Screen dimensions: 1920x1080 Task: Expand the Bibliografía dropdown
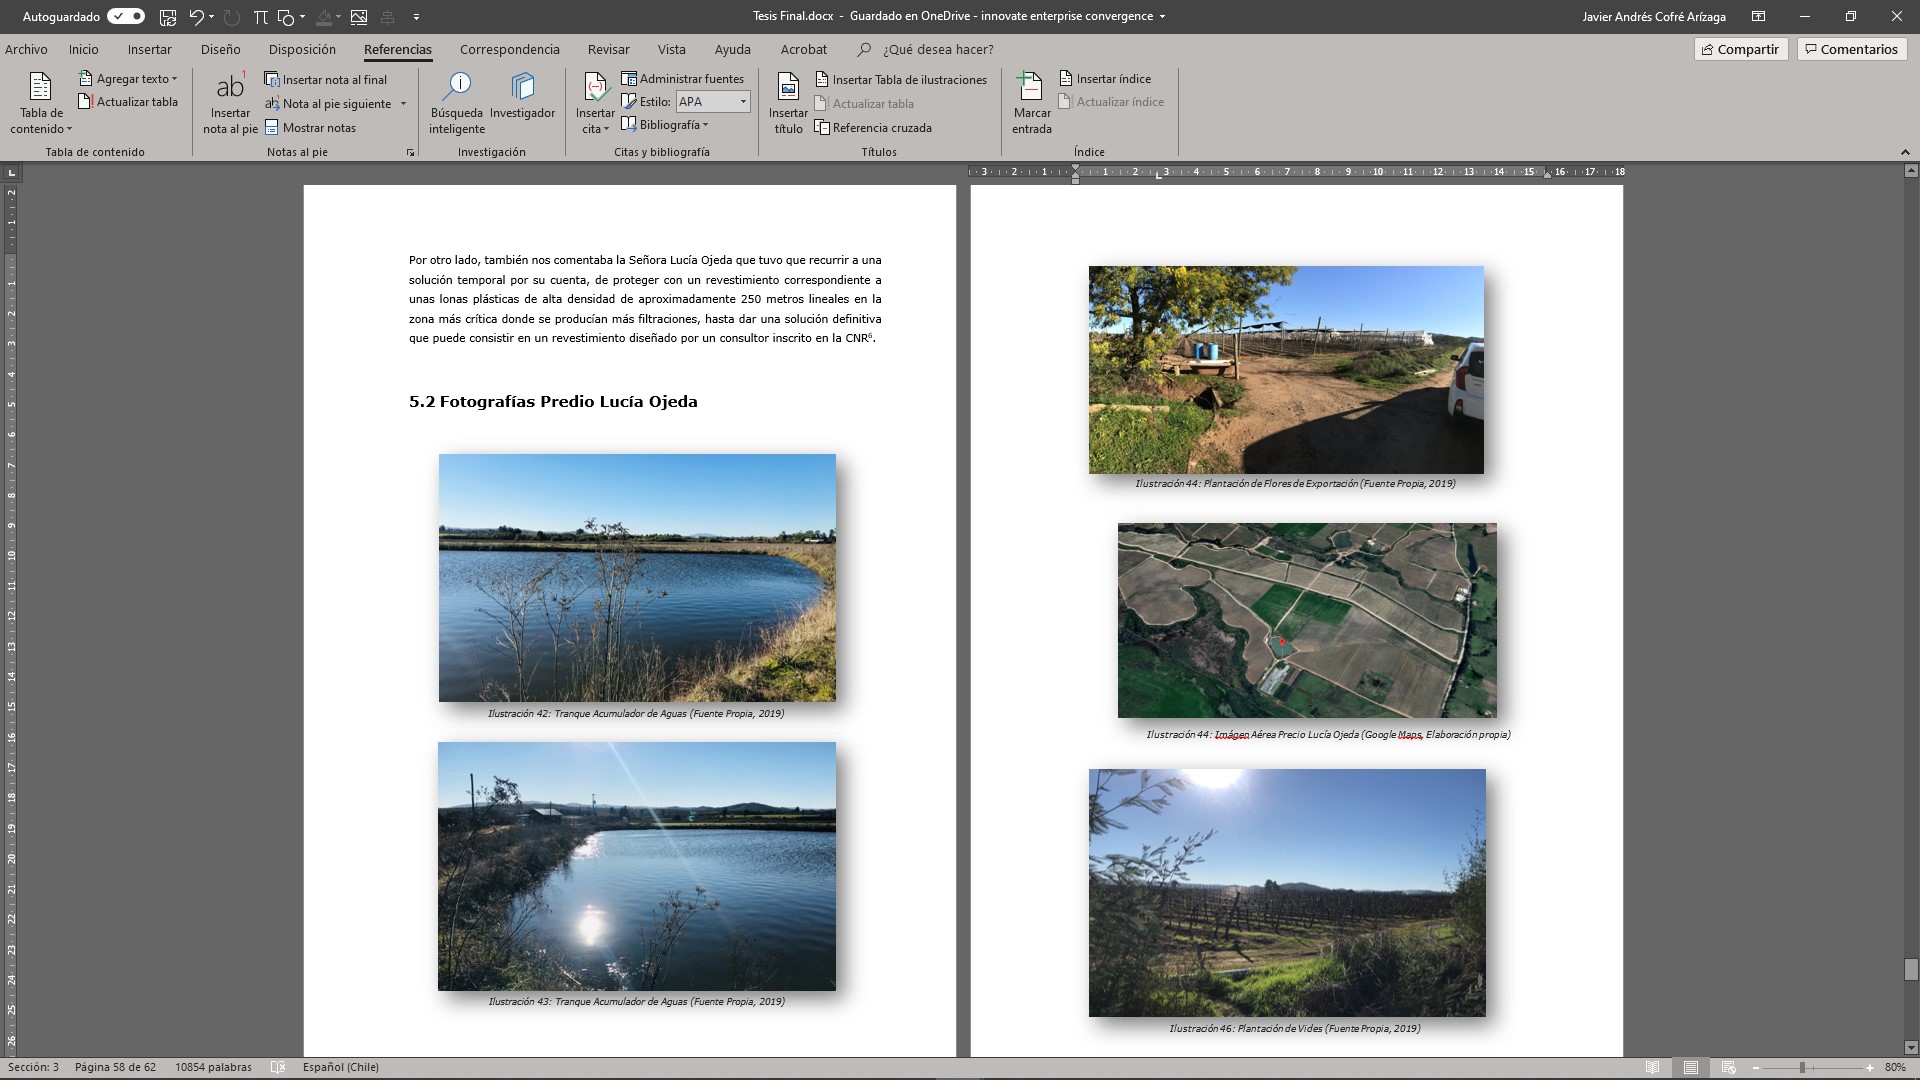(x=665, y=125)
